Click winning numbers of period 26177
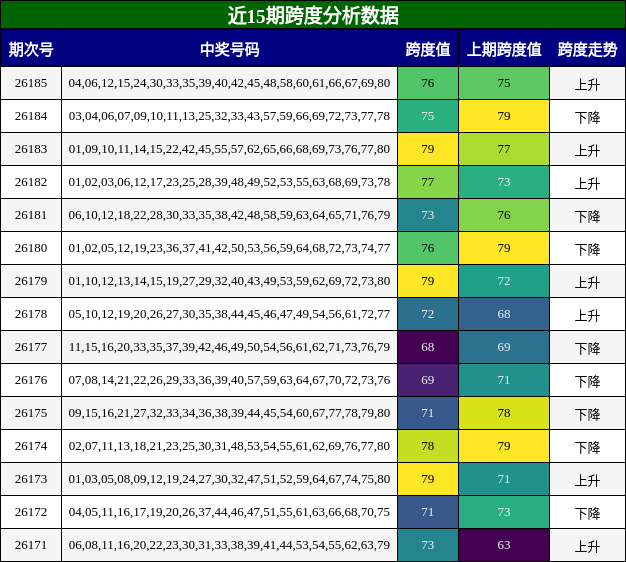 point(230,347)
